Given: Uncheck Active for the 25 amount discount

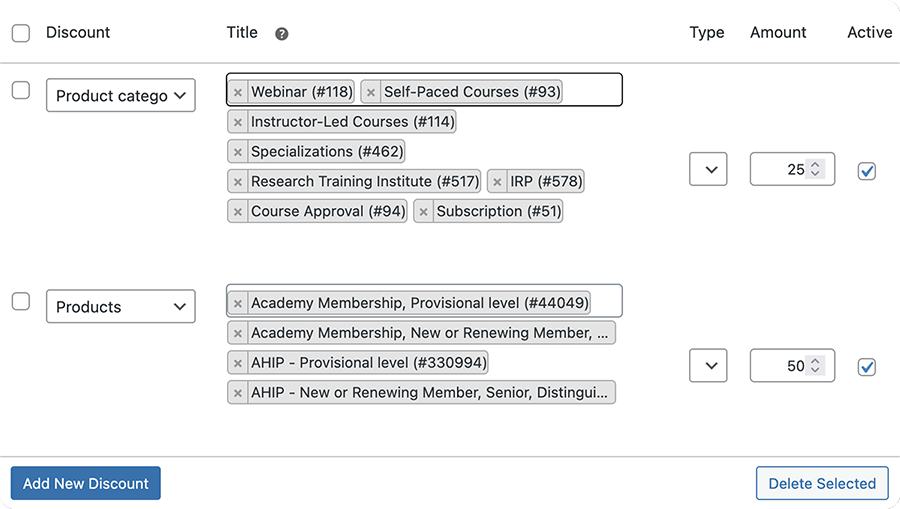Looking at the screenshot, I should tap(867, 171).
